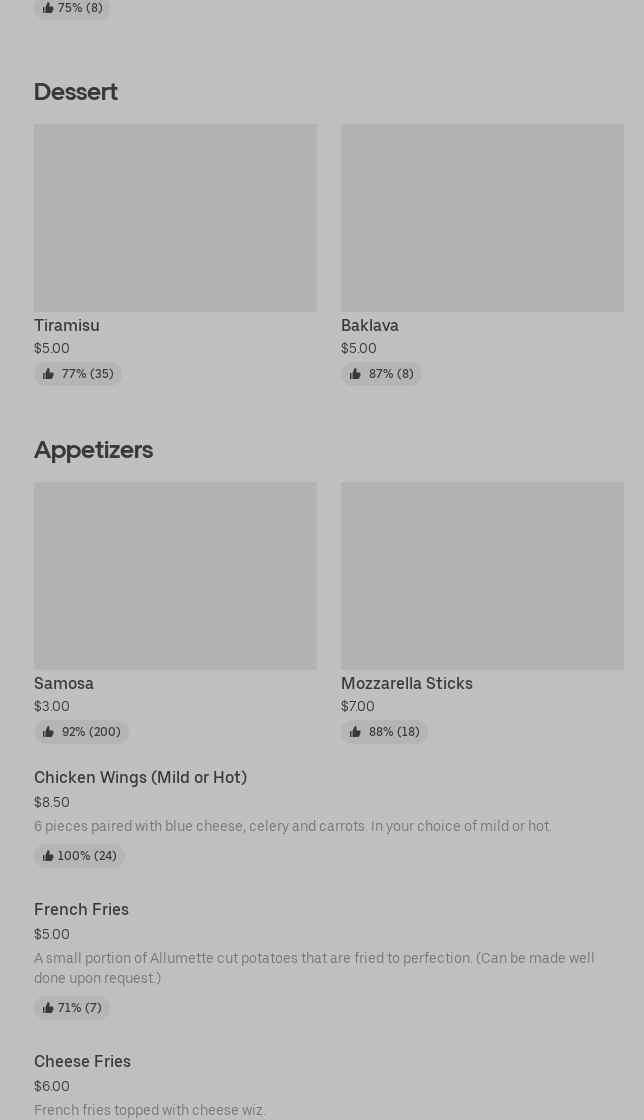Click the Tiramisu thumbs-up rating icon
The image size is (644, 1120).
pyautogui.click(x=48, y=374)
